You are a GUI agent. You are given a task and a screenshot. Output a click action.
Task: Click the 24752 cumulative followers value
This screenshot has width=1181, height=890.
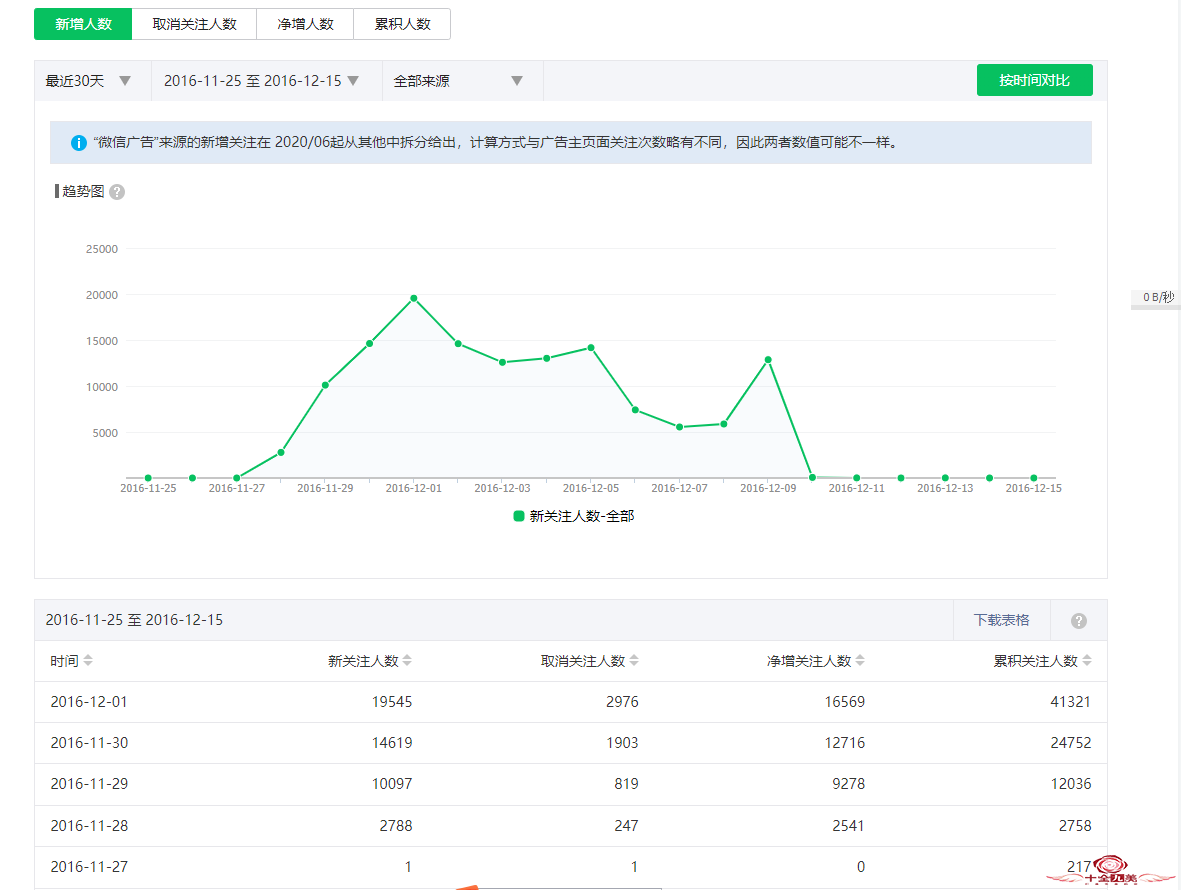1070,742
